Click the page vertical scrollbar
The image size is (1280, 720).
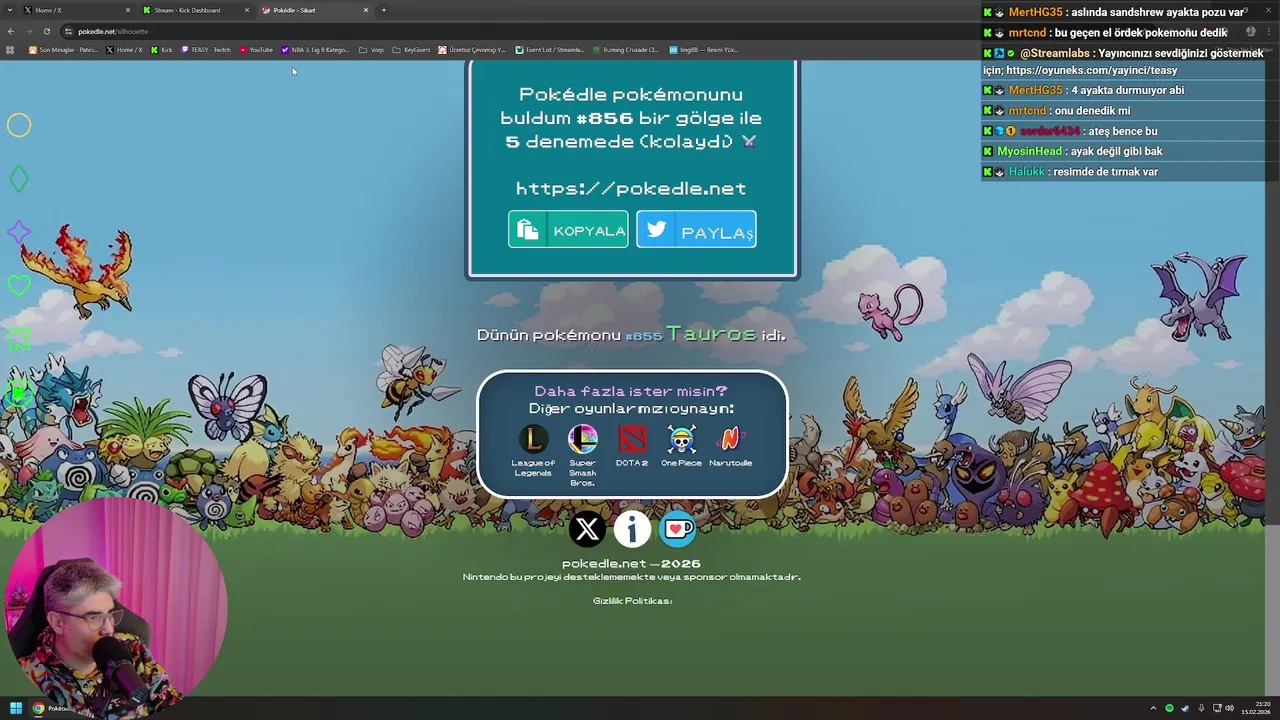pyautogui.click(x=1273, y=380)
